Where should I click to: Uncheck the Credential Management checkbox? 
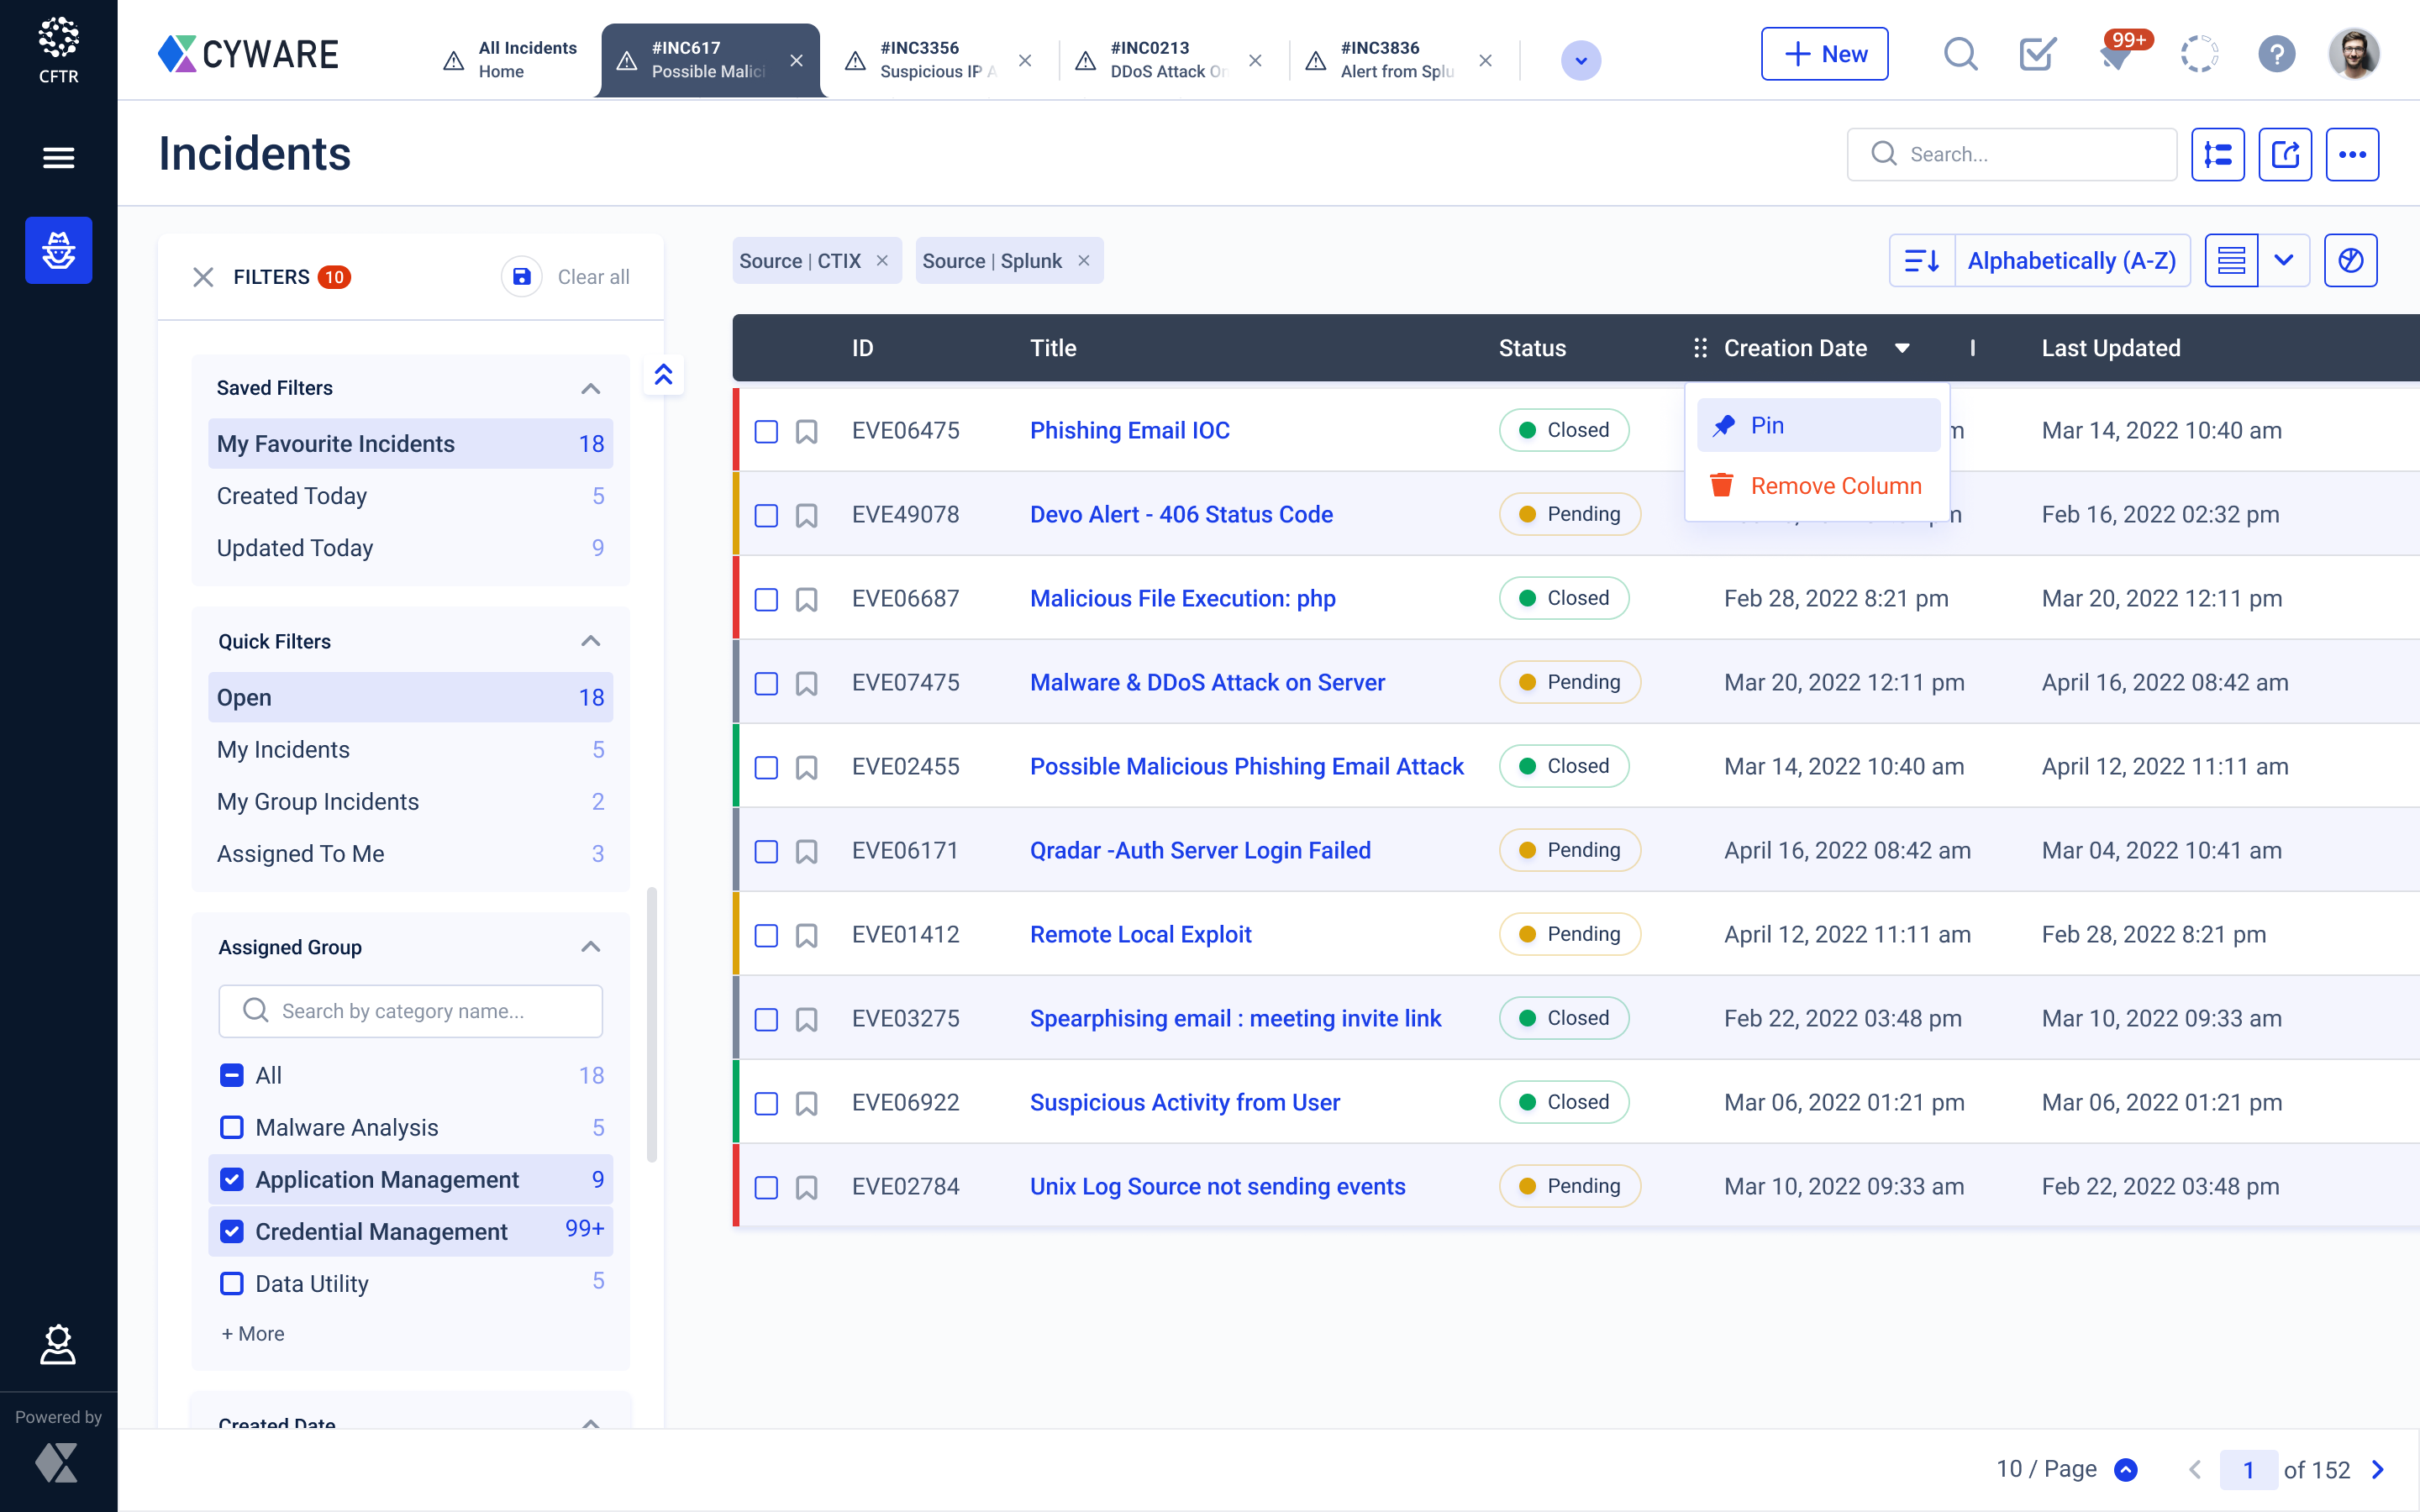tap(232, 1231)
